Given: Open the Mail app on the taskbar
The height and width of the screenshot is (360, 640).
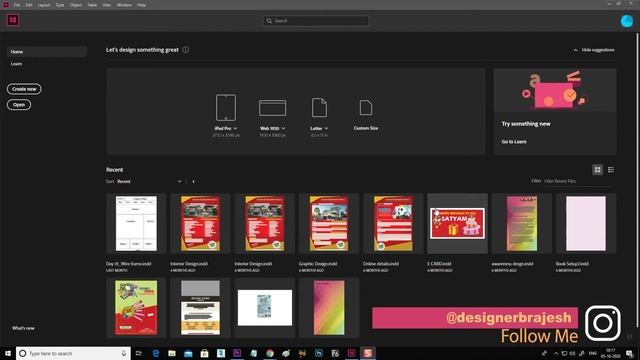Looking at the screenshot, I should (x=188, y=353).
